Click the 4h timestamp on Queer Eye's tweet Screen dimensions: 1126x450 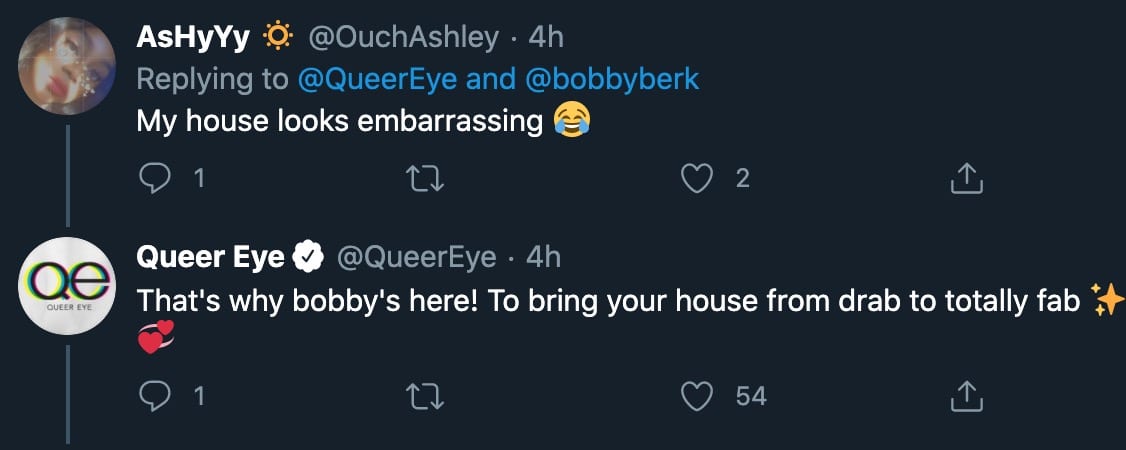click(x=544, y=257)
